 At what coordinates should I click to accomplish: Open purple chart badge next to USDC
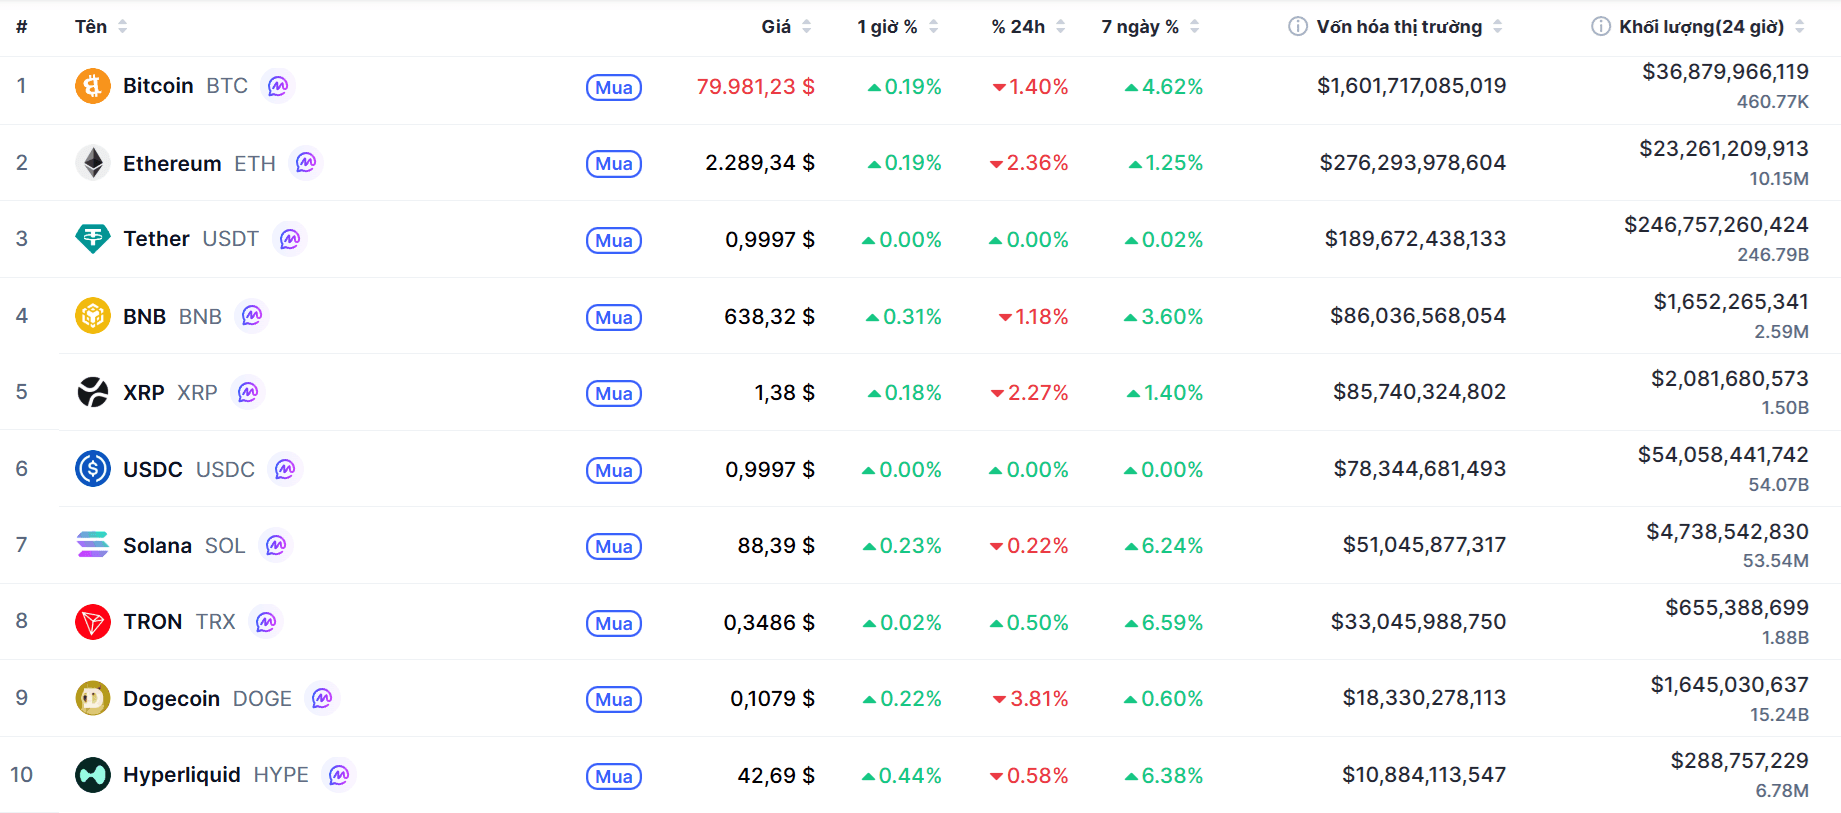tap(285, 469)
